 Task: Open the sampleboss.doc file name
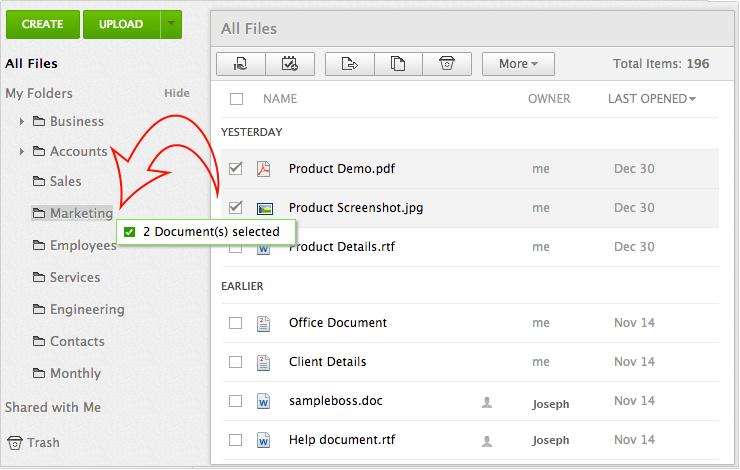(336, 401)
